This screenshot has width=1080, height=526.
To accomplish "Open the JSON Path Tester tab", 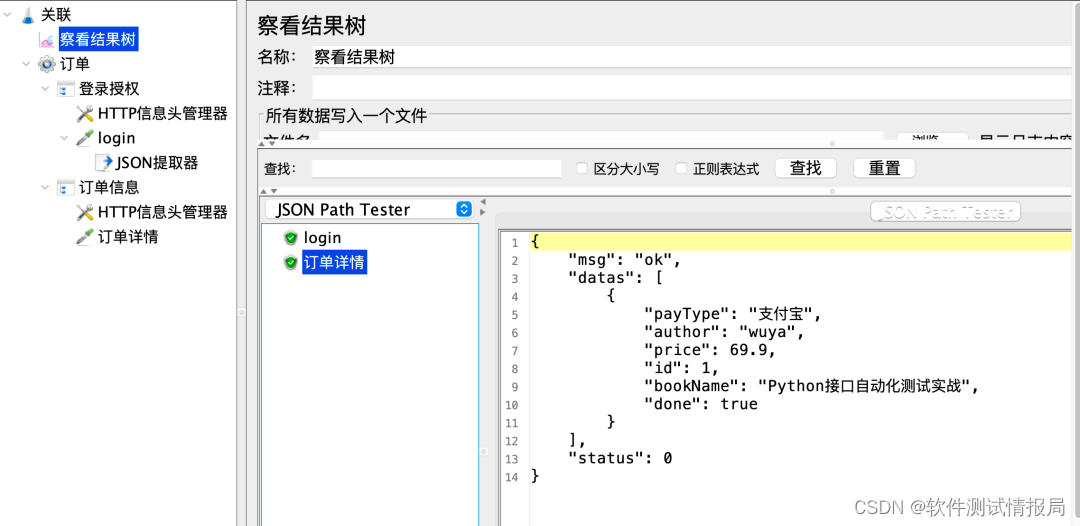I will tap(945, 212).
